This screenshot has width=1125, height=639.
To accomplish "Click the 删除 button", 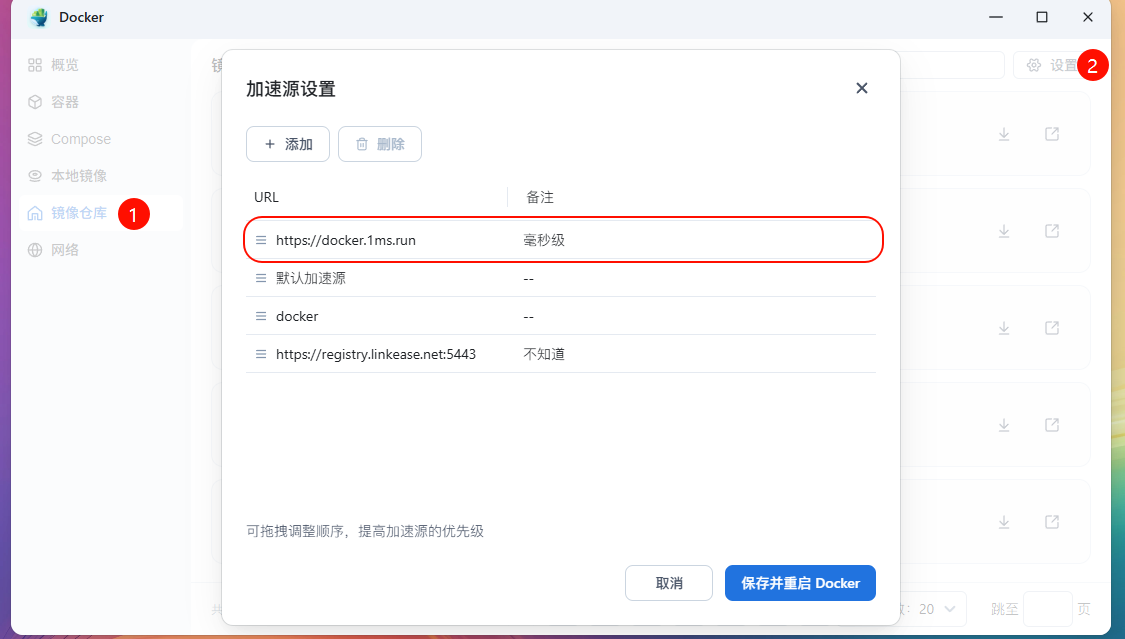I will pos(380,144).
